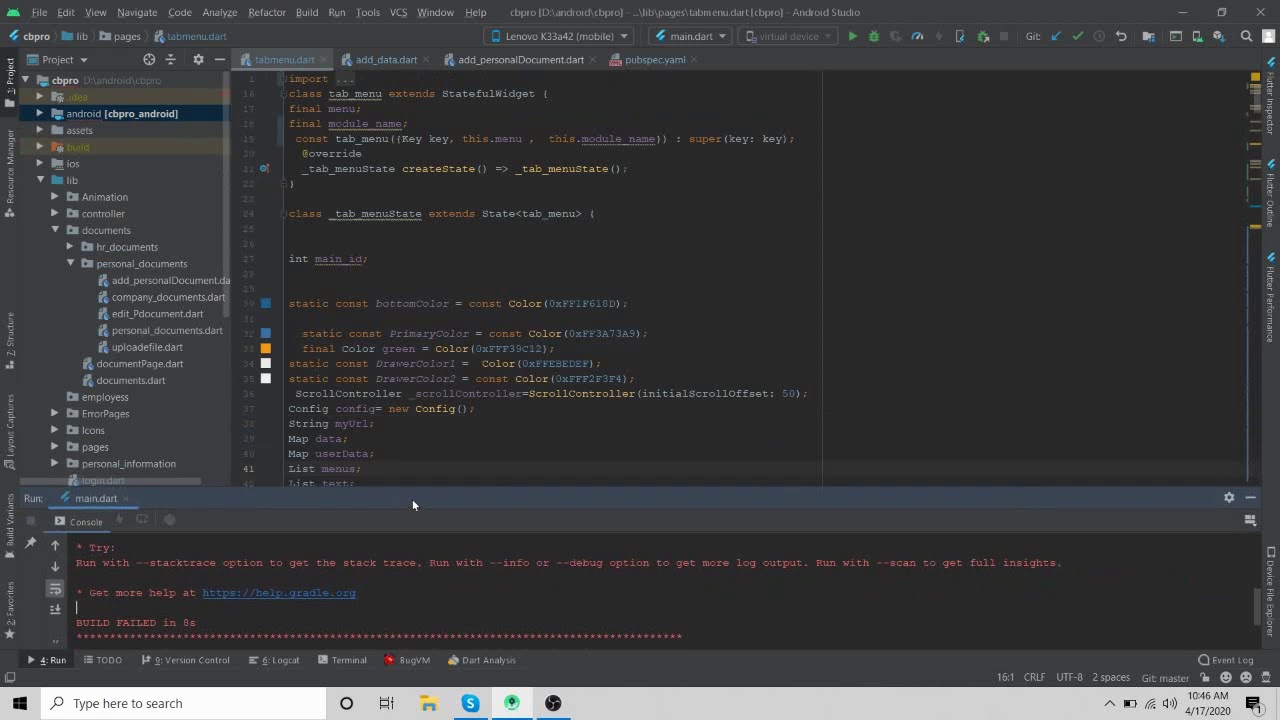The width and height of the screenshot is (1280, 720).
Task: Click the Git commit checkmark icon
Action: 1077,36
